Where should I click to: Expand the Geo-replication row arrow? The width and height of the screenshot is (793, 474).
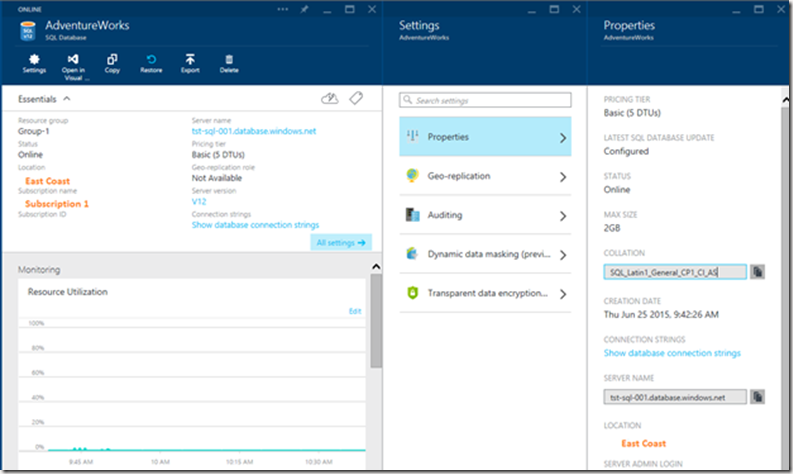pyautogui.click(x=564, y=177)
